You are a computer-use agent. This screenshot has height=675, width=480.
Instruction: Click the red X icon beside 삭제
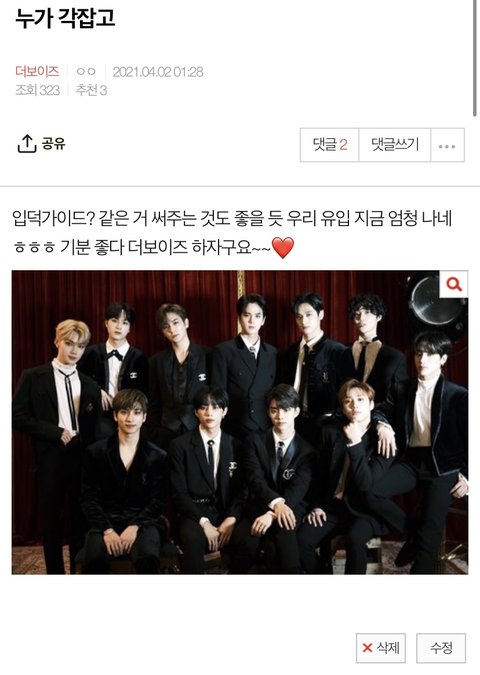tap(367, 647)
